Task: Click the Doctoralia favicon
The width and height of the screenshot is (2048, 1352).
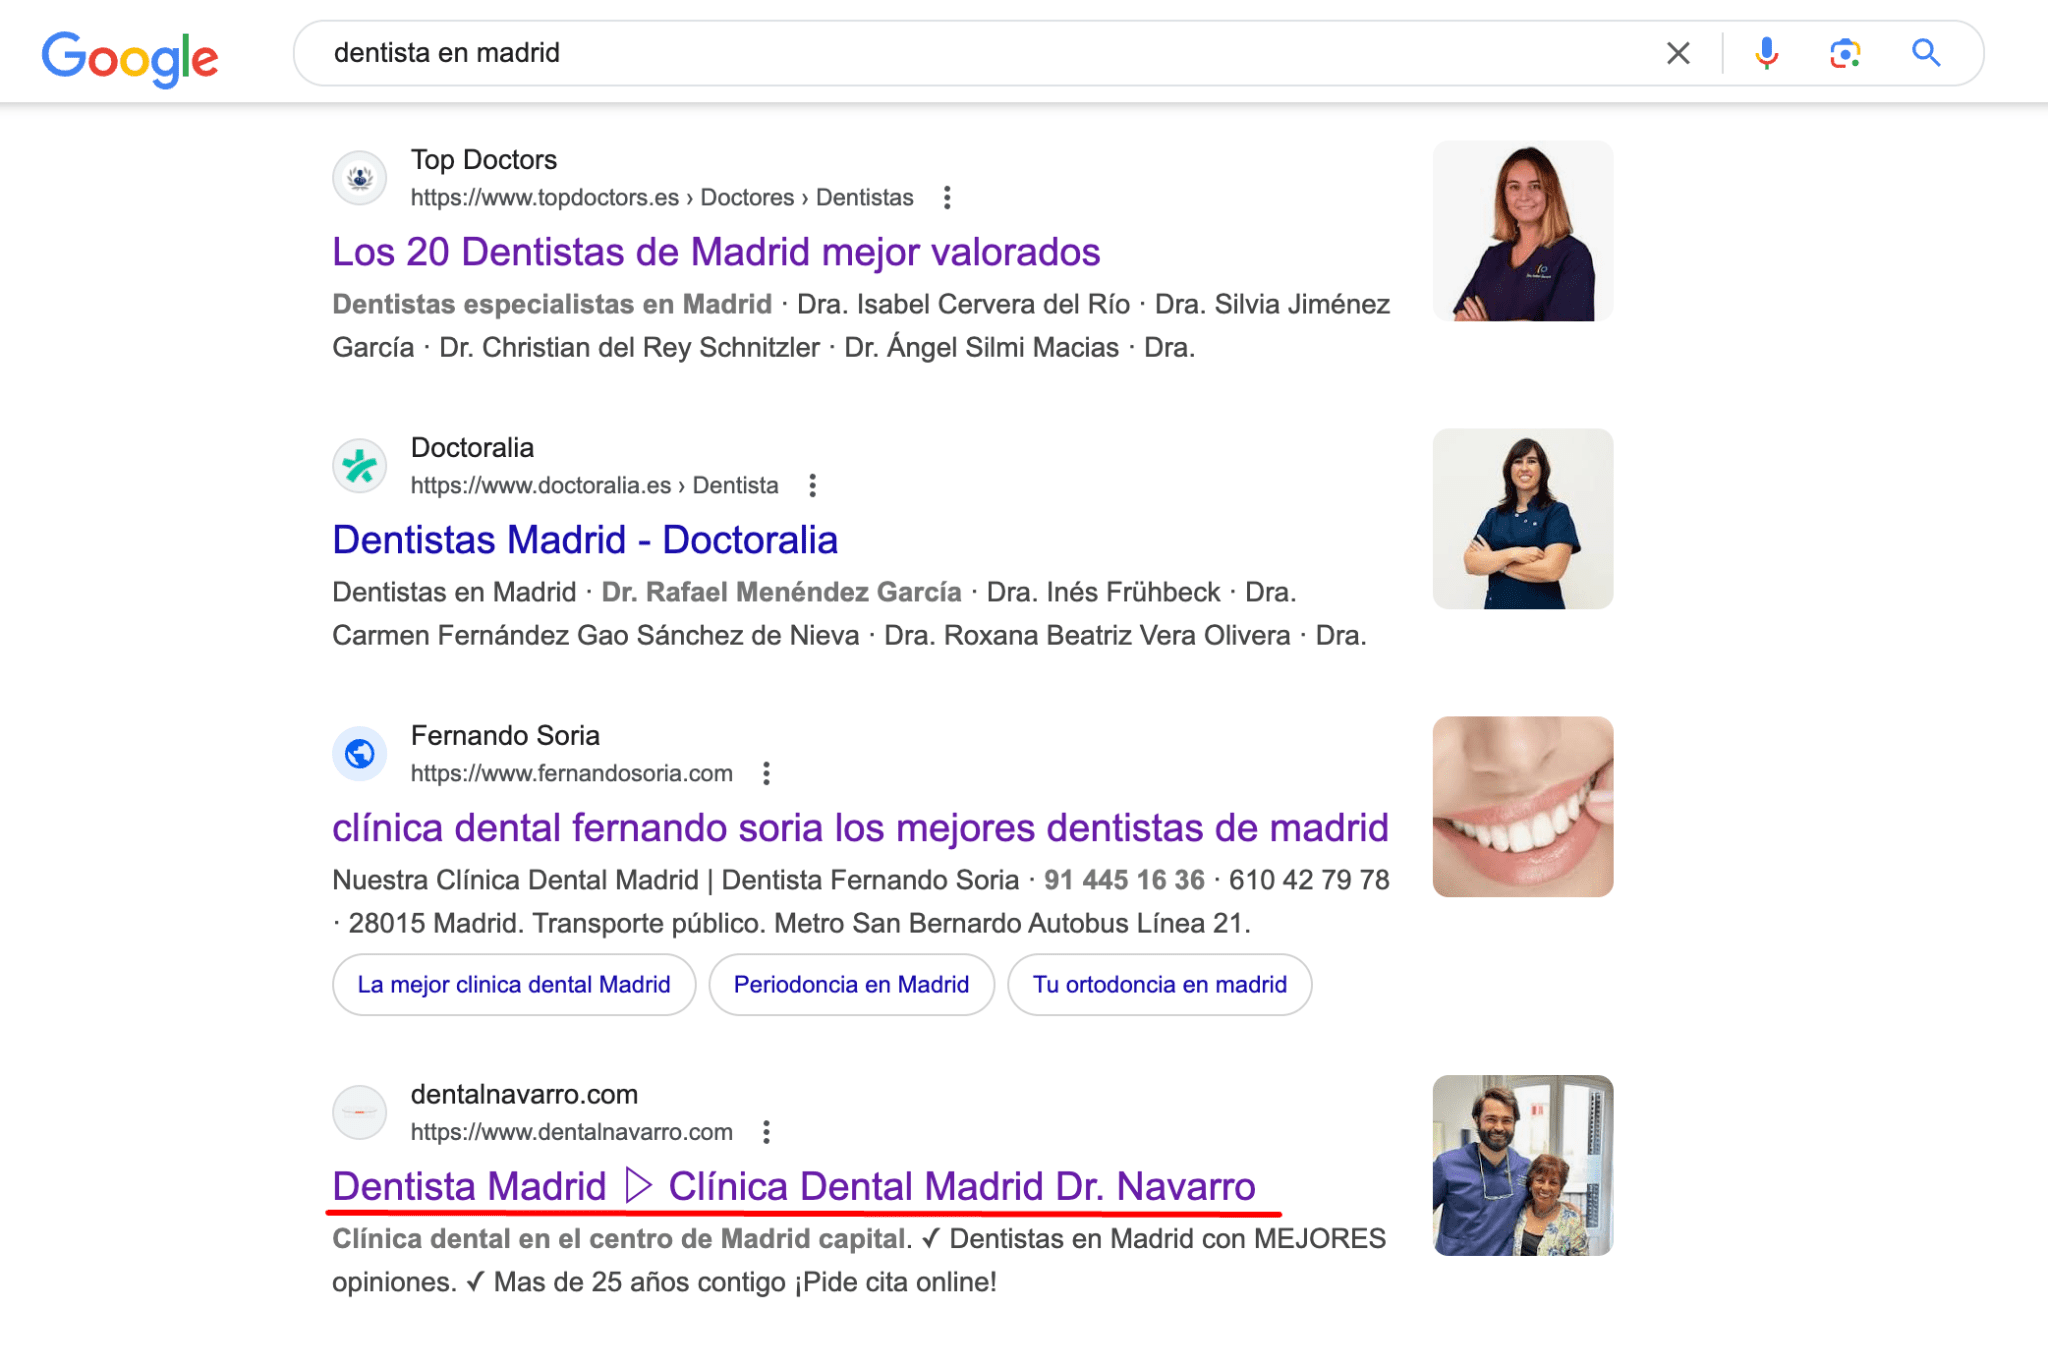Action: tap(360, 466)
